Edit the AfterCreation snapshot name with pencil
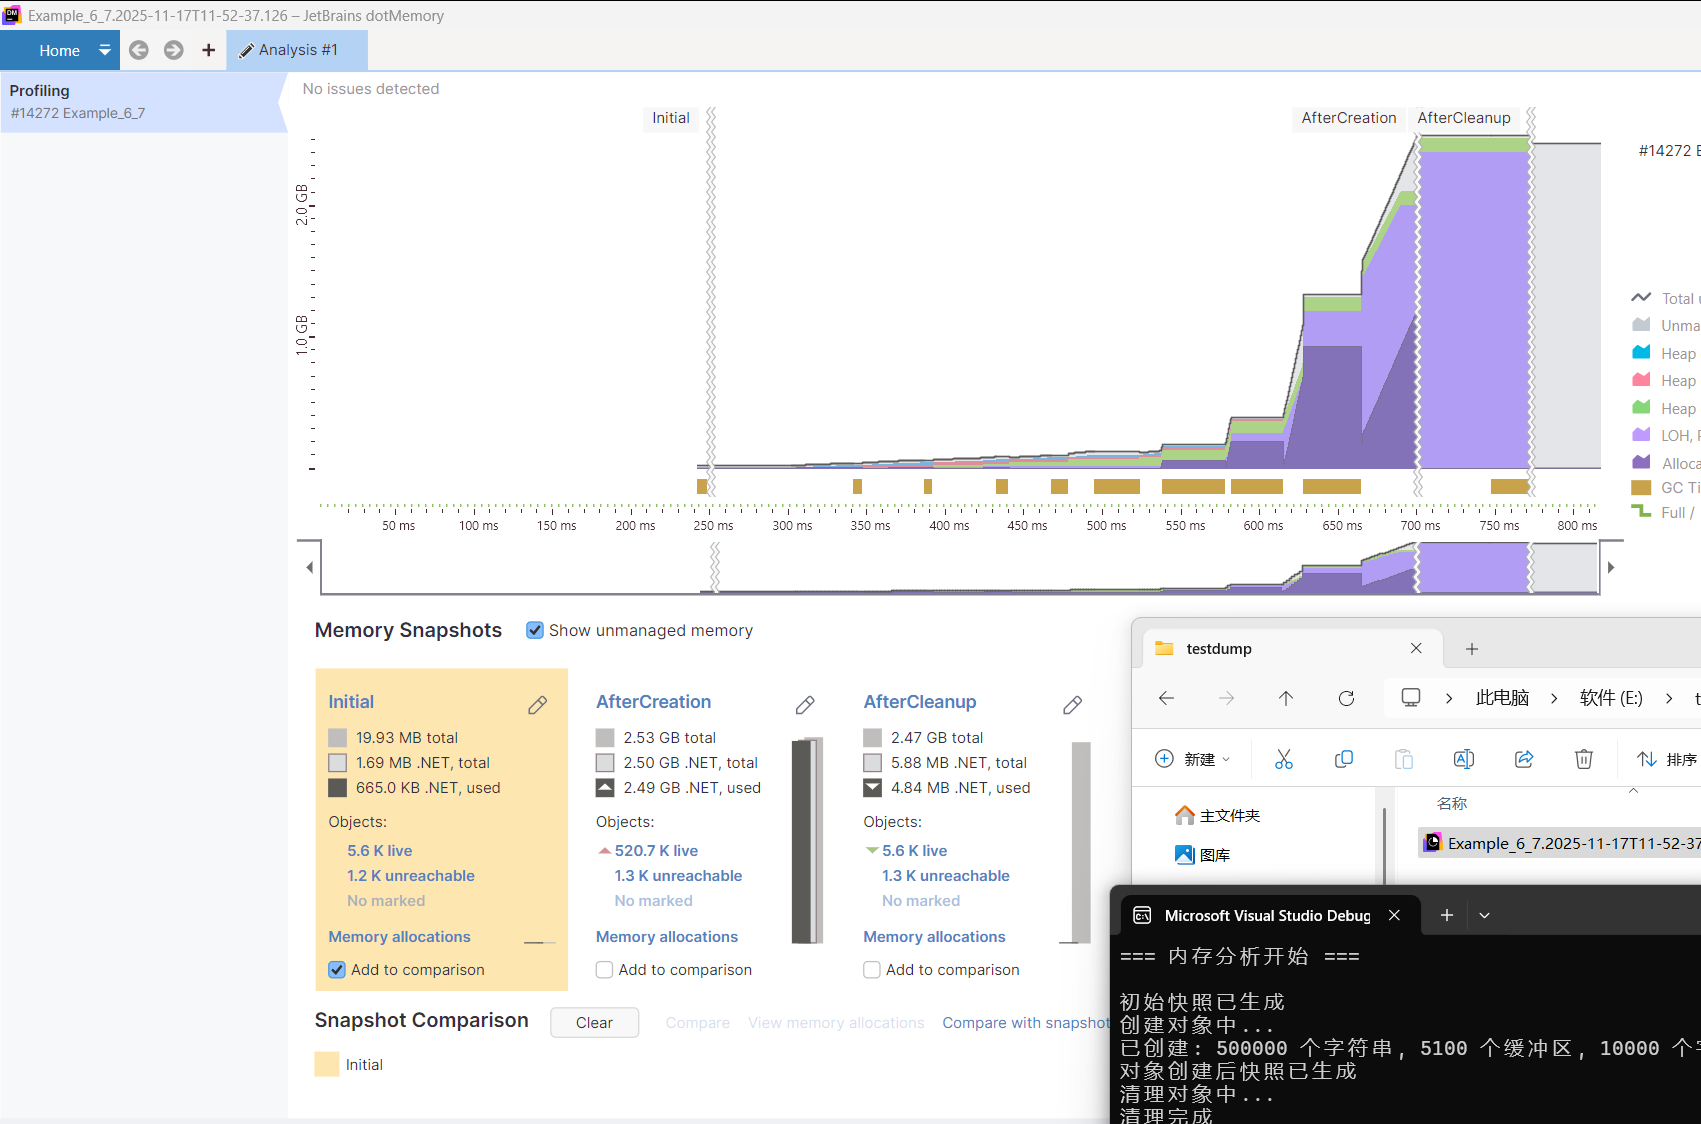1701x1124 pixels. (805, 705)
